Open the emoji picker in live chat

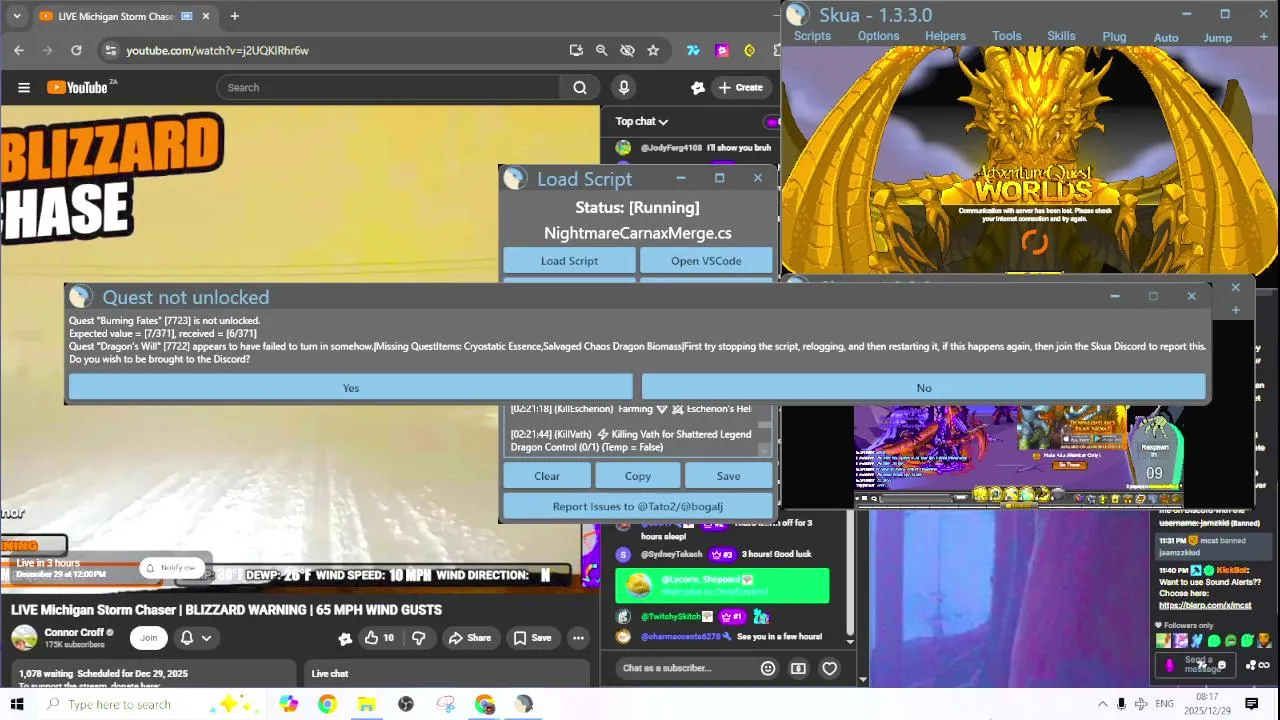[768, 668]
